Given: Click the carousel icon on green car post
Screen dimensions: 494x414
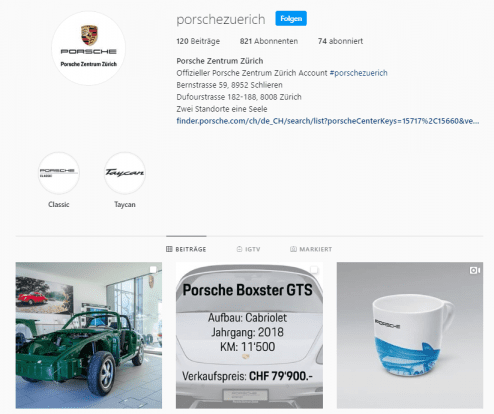Looking at the screenshot, I should 153,270.
